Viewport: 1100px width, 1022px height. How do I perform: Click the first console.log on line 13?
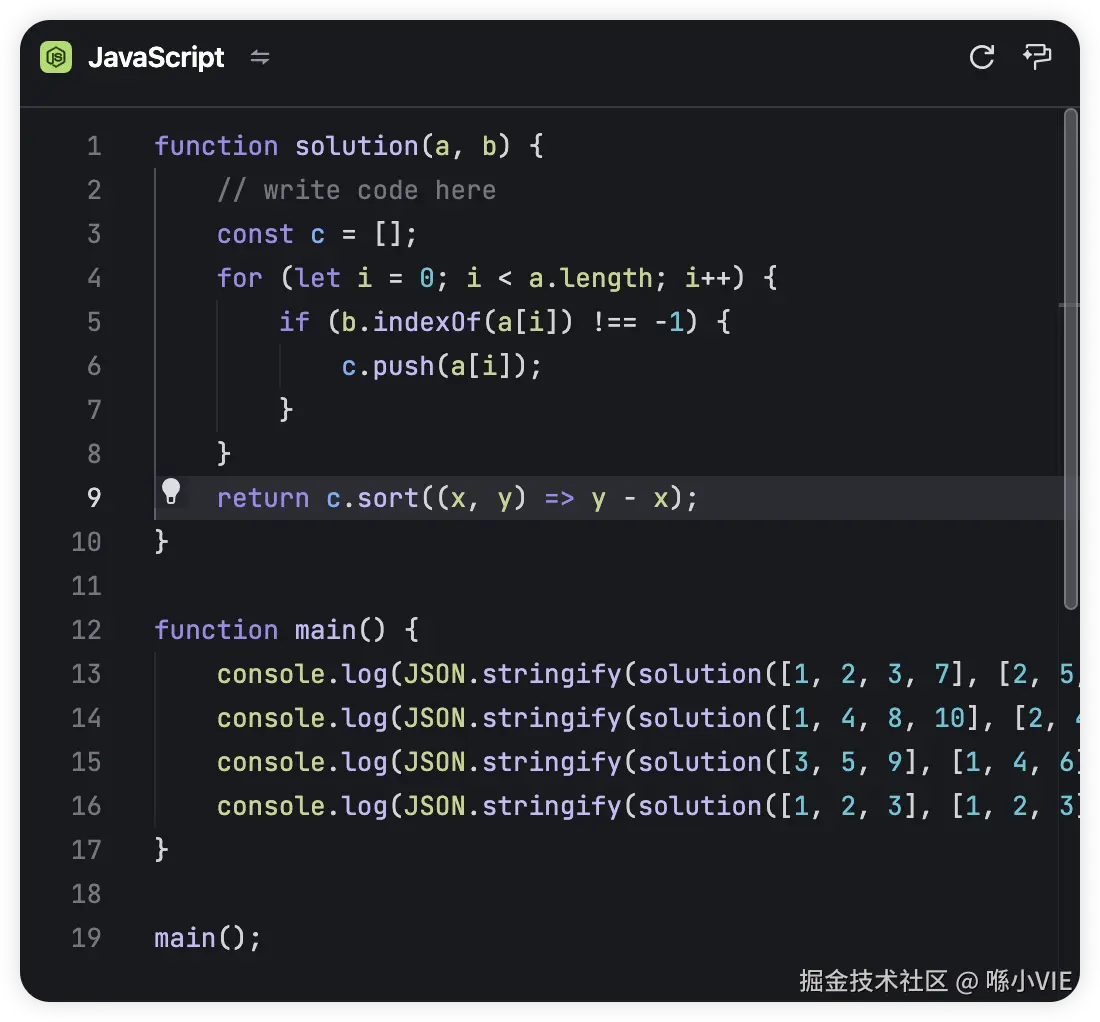[302, 674]
